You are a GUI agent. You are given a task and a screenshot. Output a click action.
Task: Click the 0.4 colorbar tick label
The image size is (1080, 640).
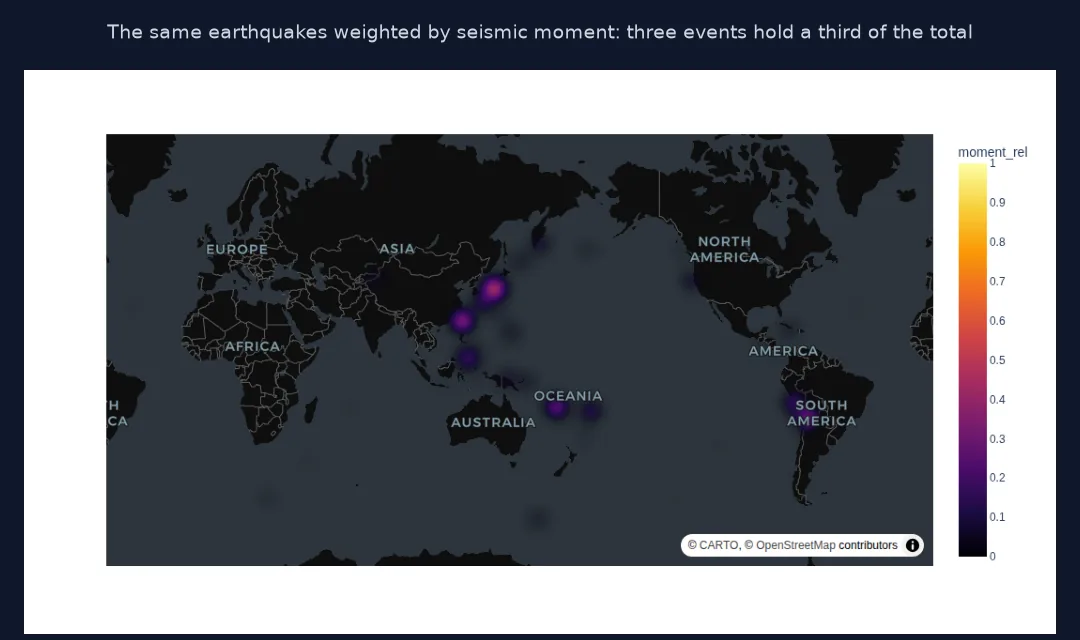[997, 399]
